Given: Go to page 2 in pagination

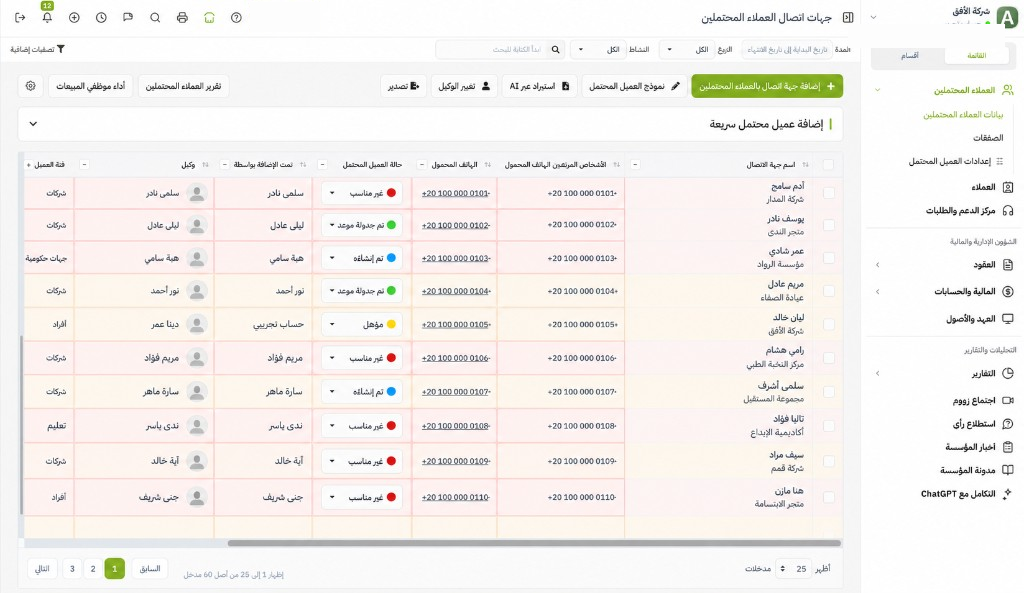Looking at the screenshot, I should [93, 569].
